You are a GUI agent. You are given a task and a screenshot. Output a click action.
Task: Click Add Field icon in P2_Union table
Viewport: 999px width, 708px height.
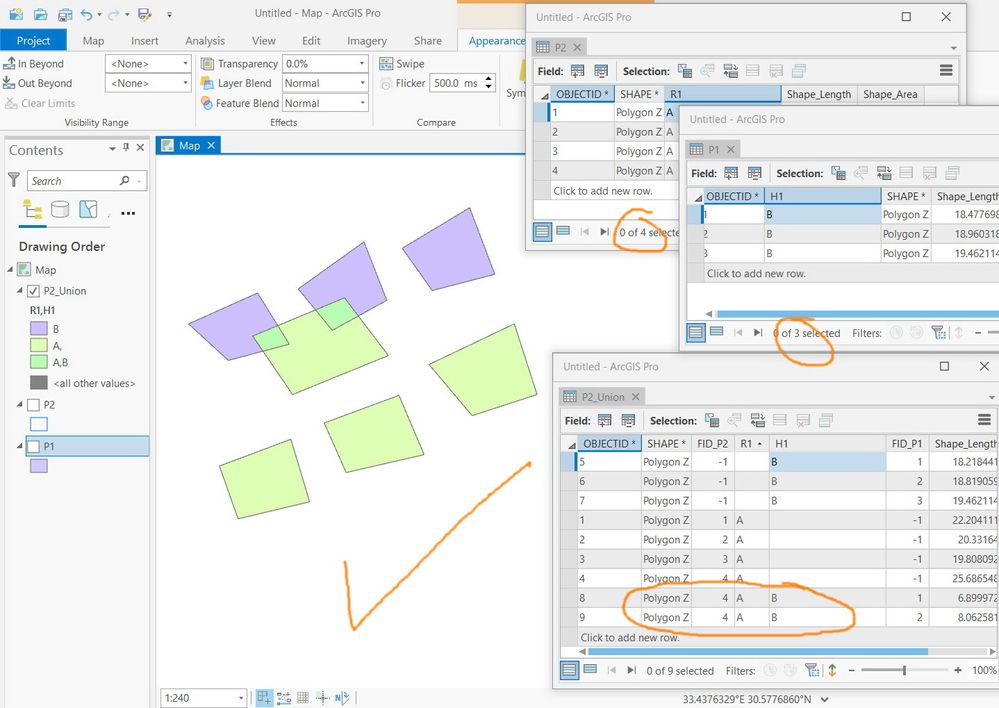click(x=605, y=420)
